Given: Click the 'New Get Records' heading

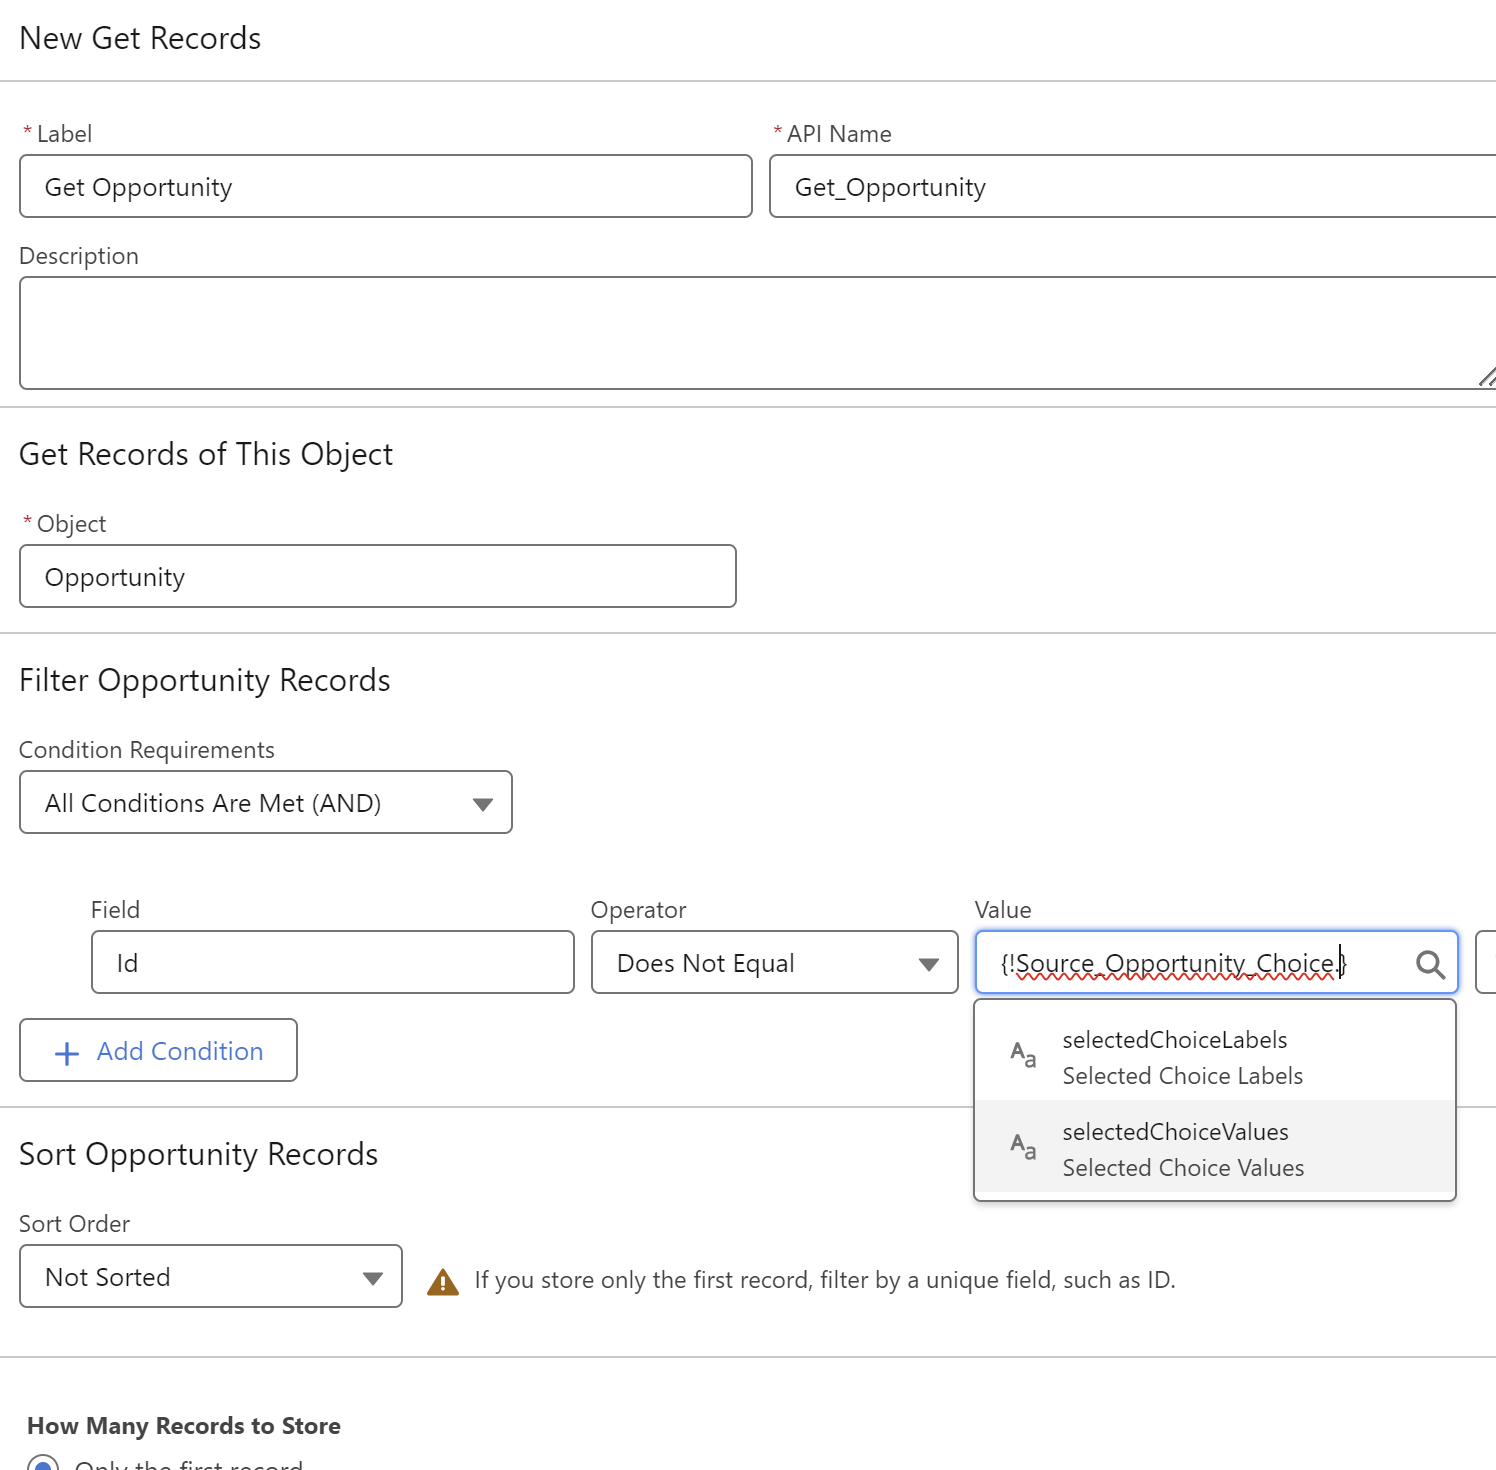Looking at the screenshot, I should pos(140,38).
